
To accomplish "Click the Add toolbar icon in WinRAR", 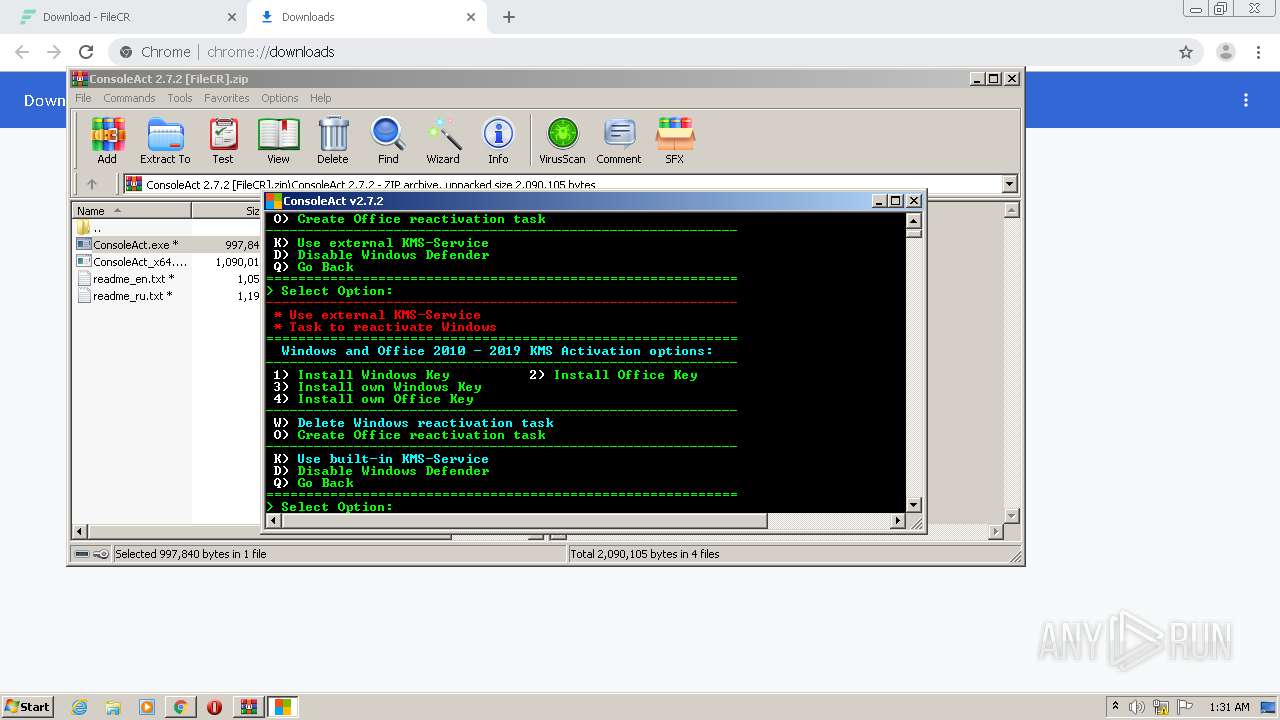I will [107, 140].
